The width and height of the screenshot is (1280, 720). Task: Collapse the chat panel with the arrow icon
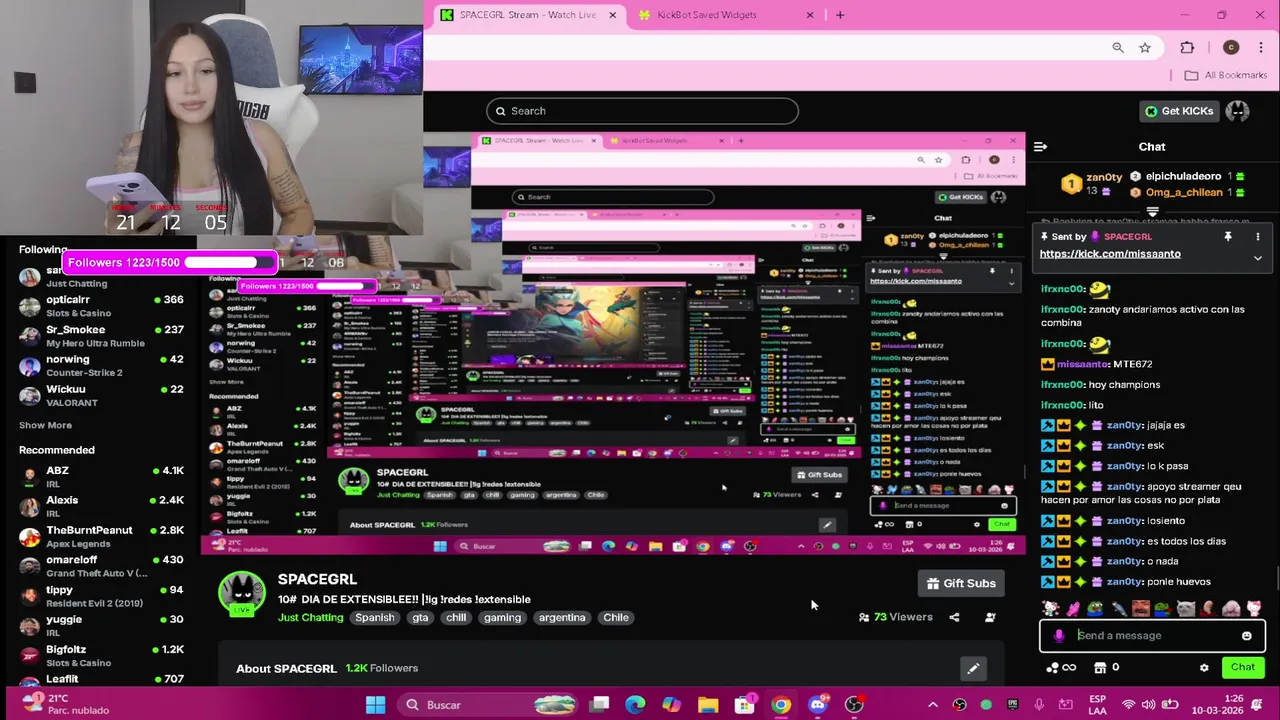point(1040,147)
